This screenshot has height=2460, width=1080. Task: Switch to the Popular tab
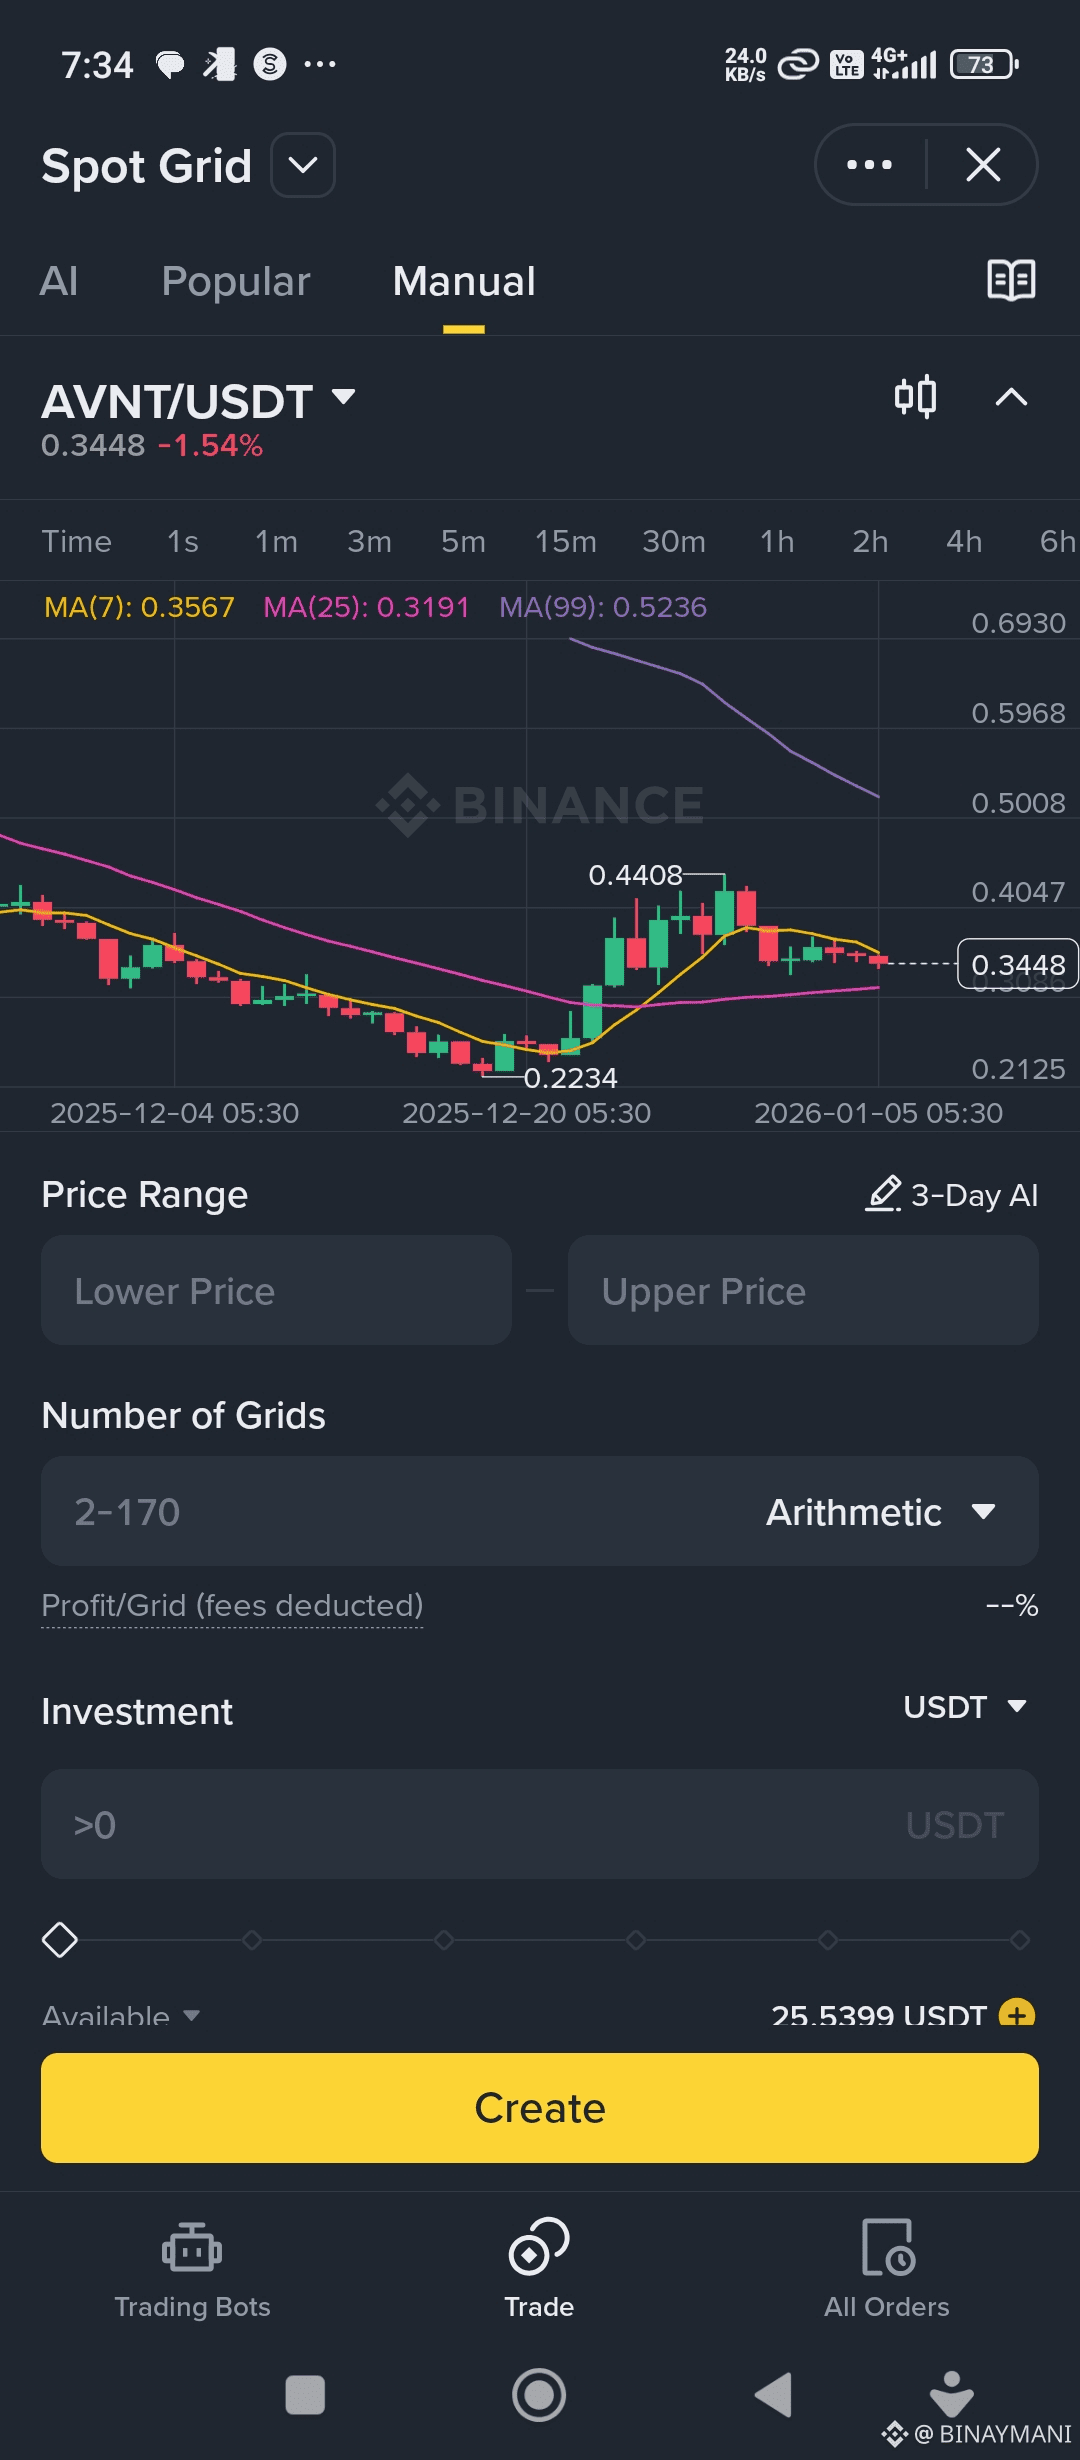pyautogui.click(x=236, y=281)
